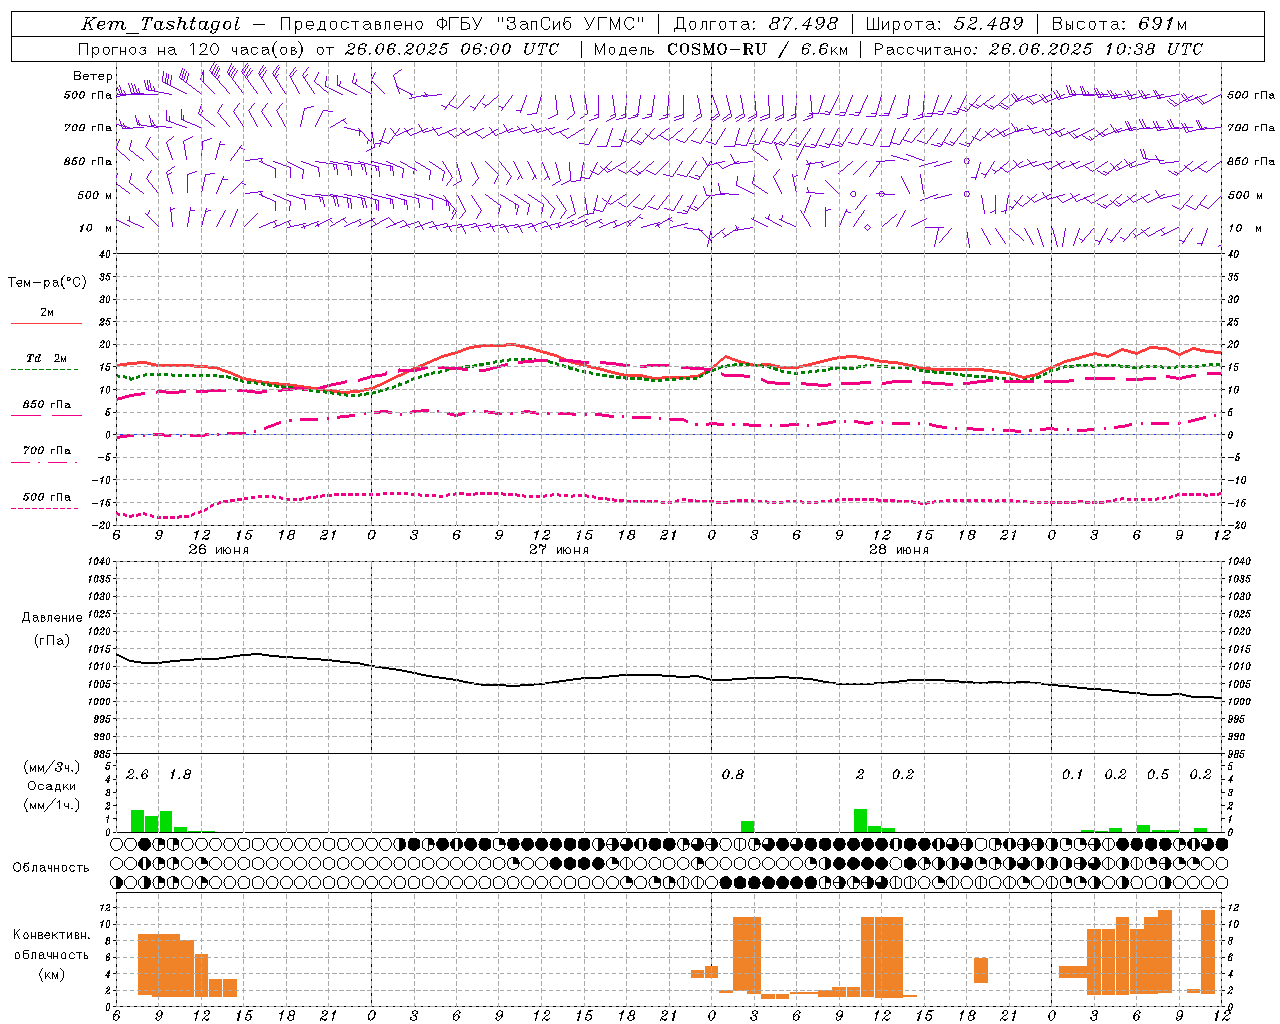
Task: Click the 27 июня date label
Action: 558,550
